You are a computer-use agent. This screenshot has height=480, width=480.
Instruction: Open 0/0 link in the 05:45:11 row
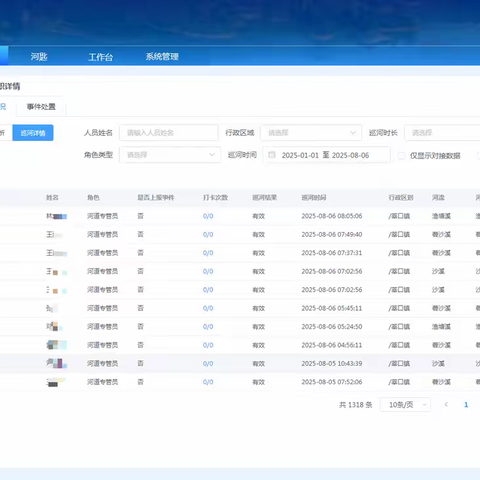pos(208,308)
